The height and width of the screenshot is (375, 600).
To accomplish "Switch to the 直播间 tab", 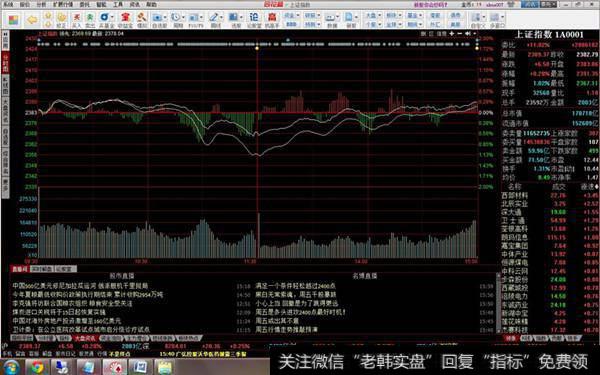I will [20, 269].
